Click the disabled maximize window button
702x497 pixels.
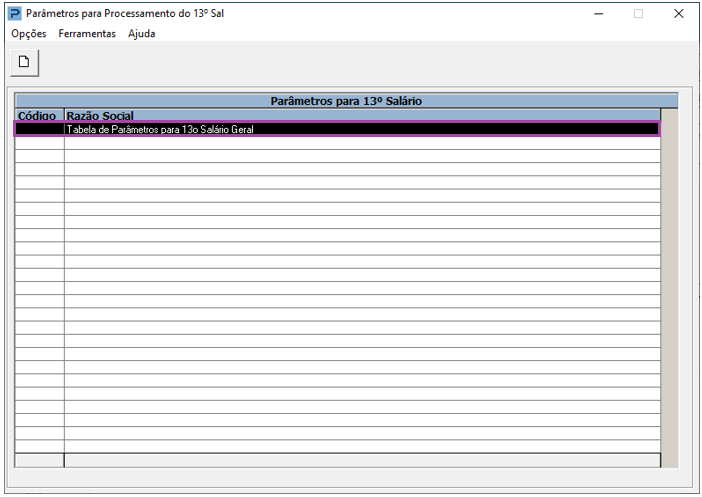click(x=638, y=14)
